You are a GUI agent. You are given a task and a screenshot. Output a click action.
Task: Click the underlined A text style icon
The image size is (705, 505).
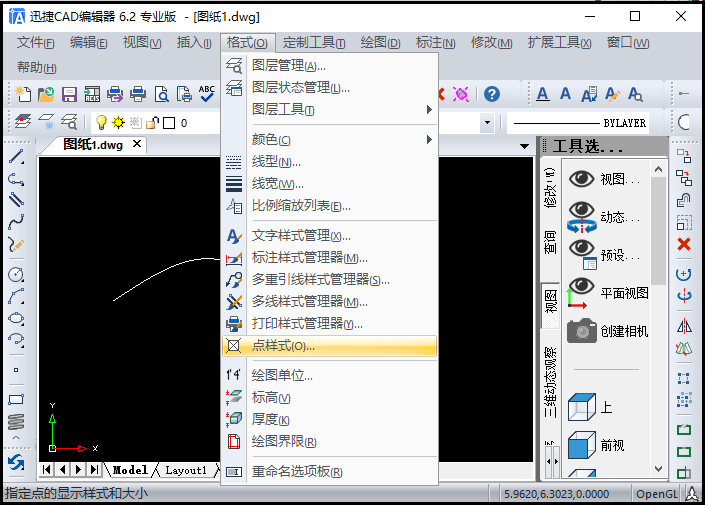pos(543,94)
